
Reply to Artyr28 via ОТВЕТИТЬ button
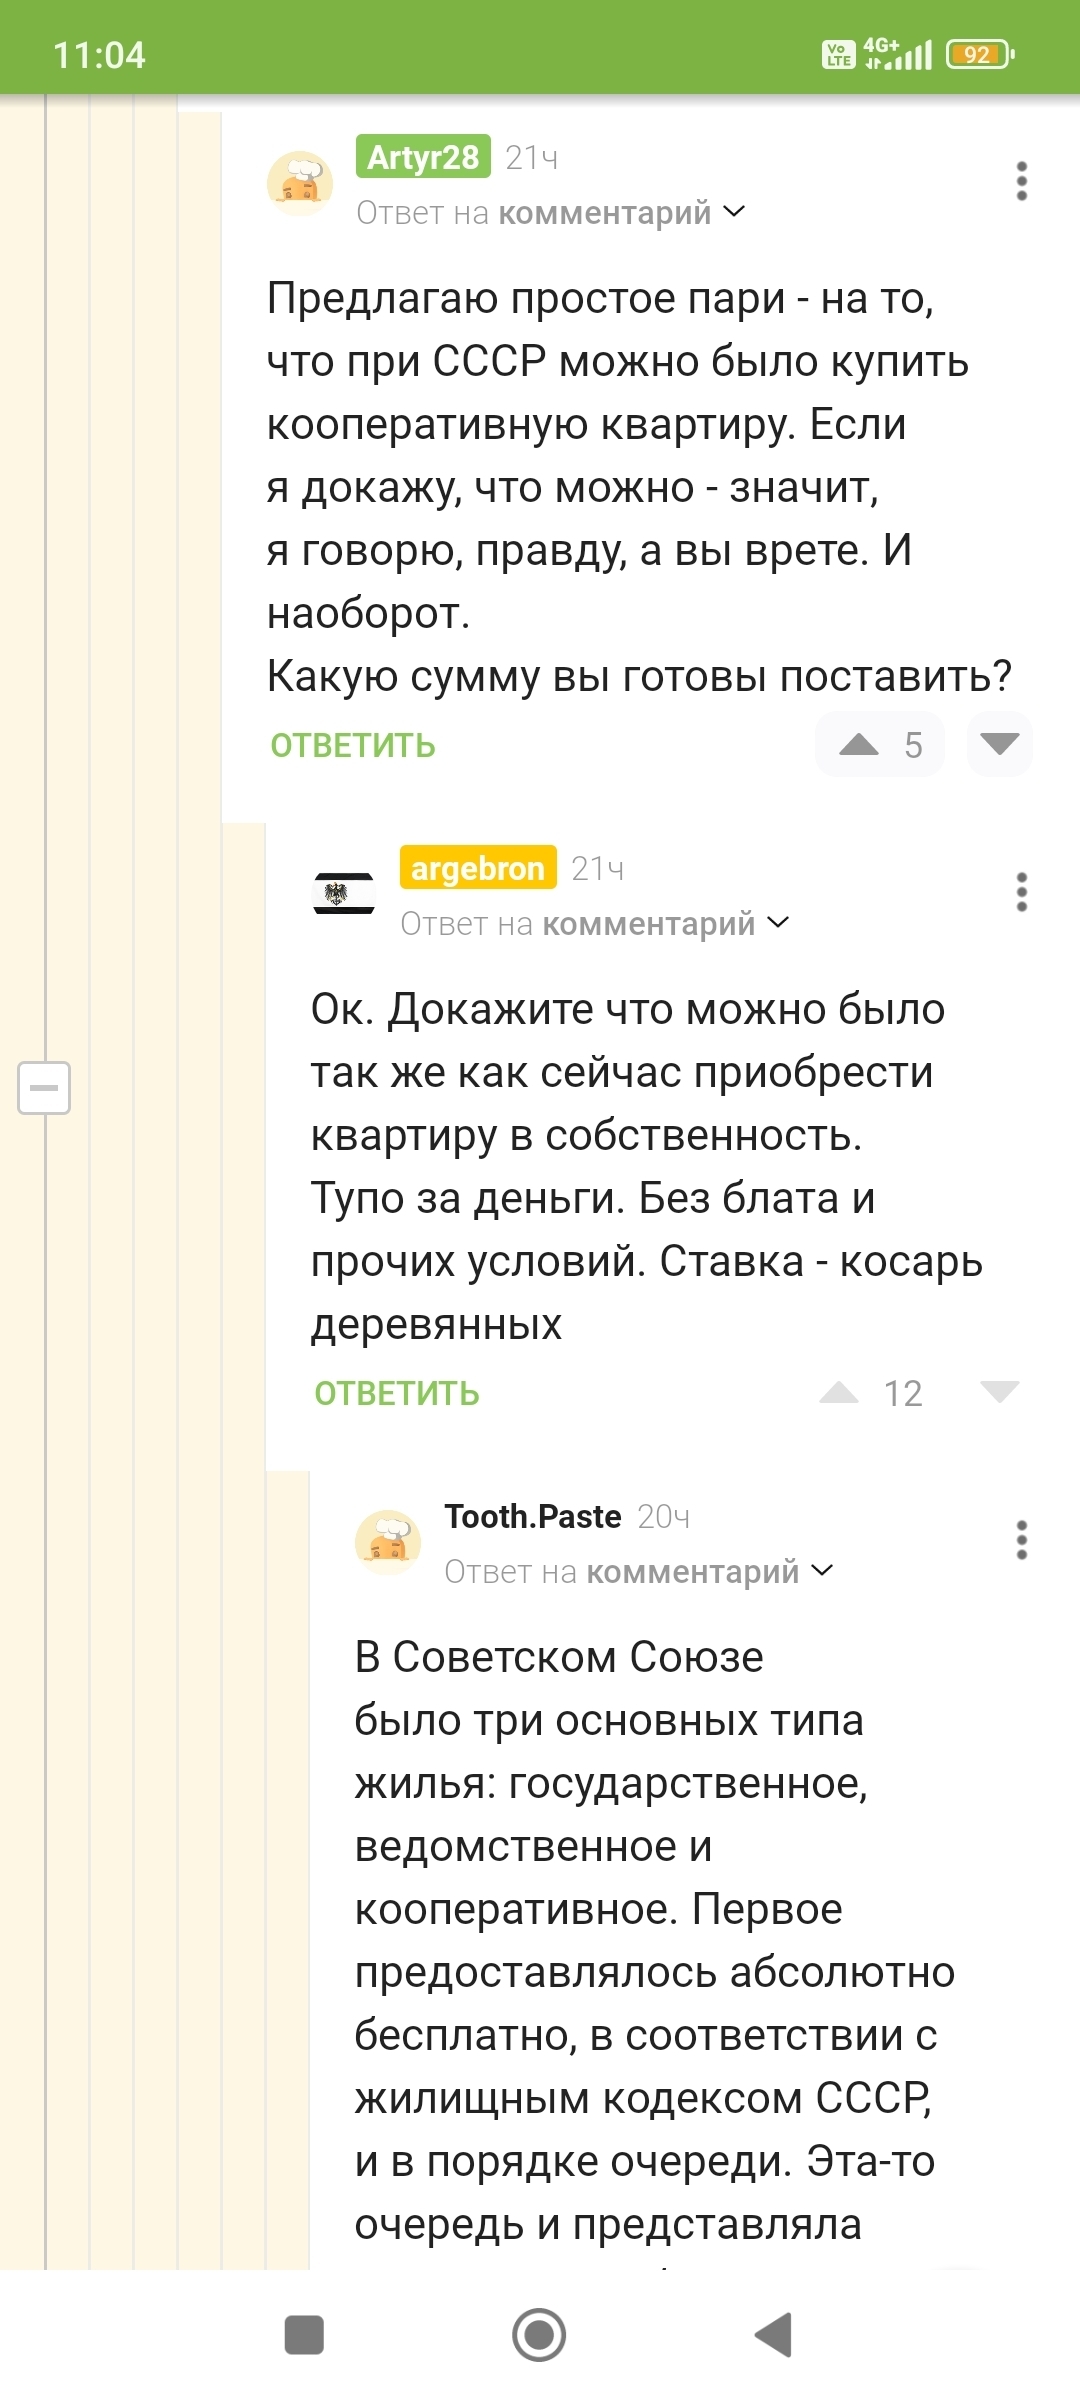click(x=353, y=746)
